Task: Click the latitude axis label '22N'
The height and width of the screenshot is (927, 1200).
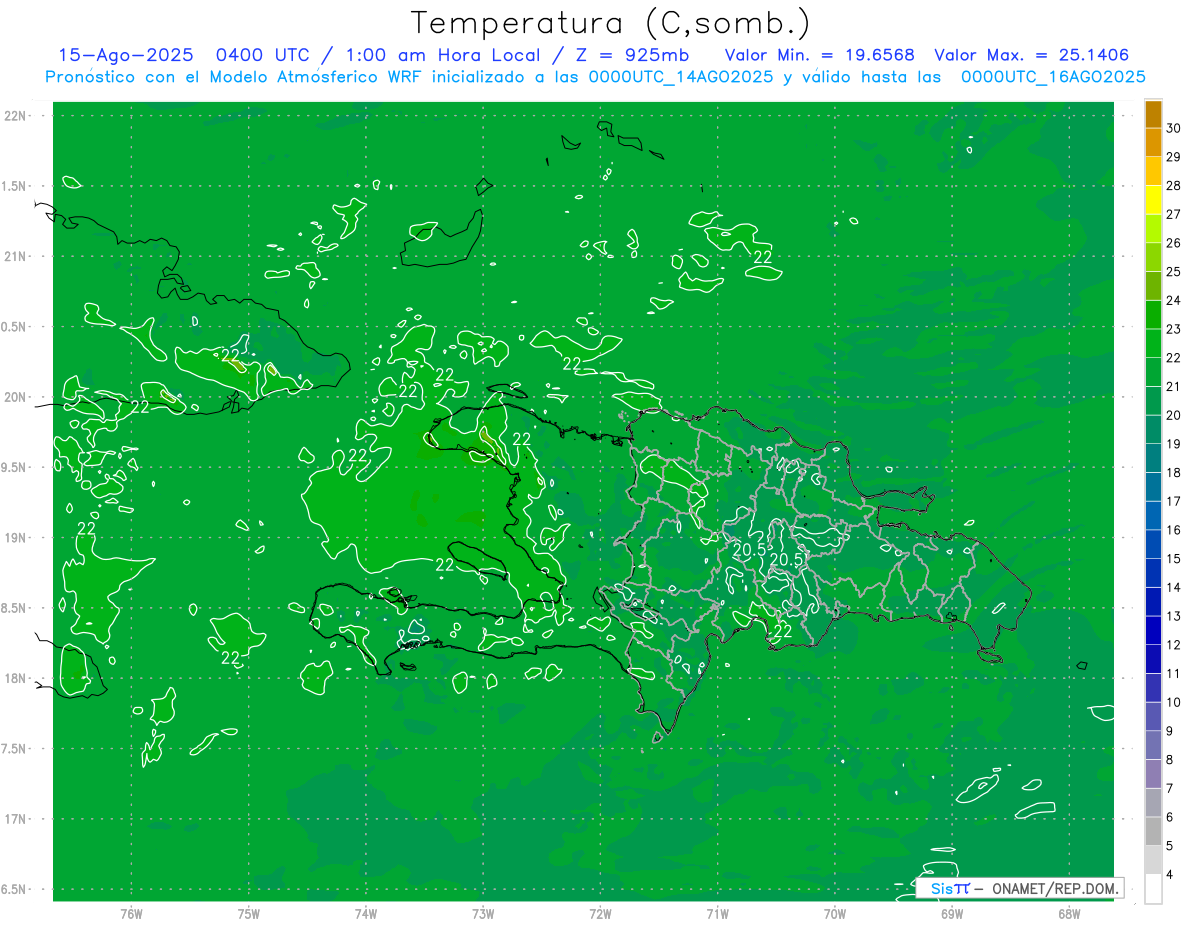Action: (16, 116)
